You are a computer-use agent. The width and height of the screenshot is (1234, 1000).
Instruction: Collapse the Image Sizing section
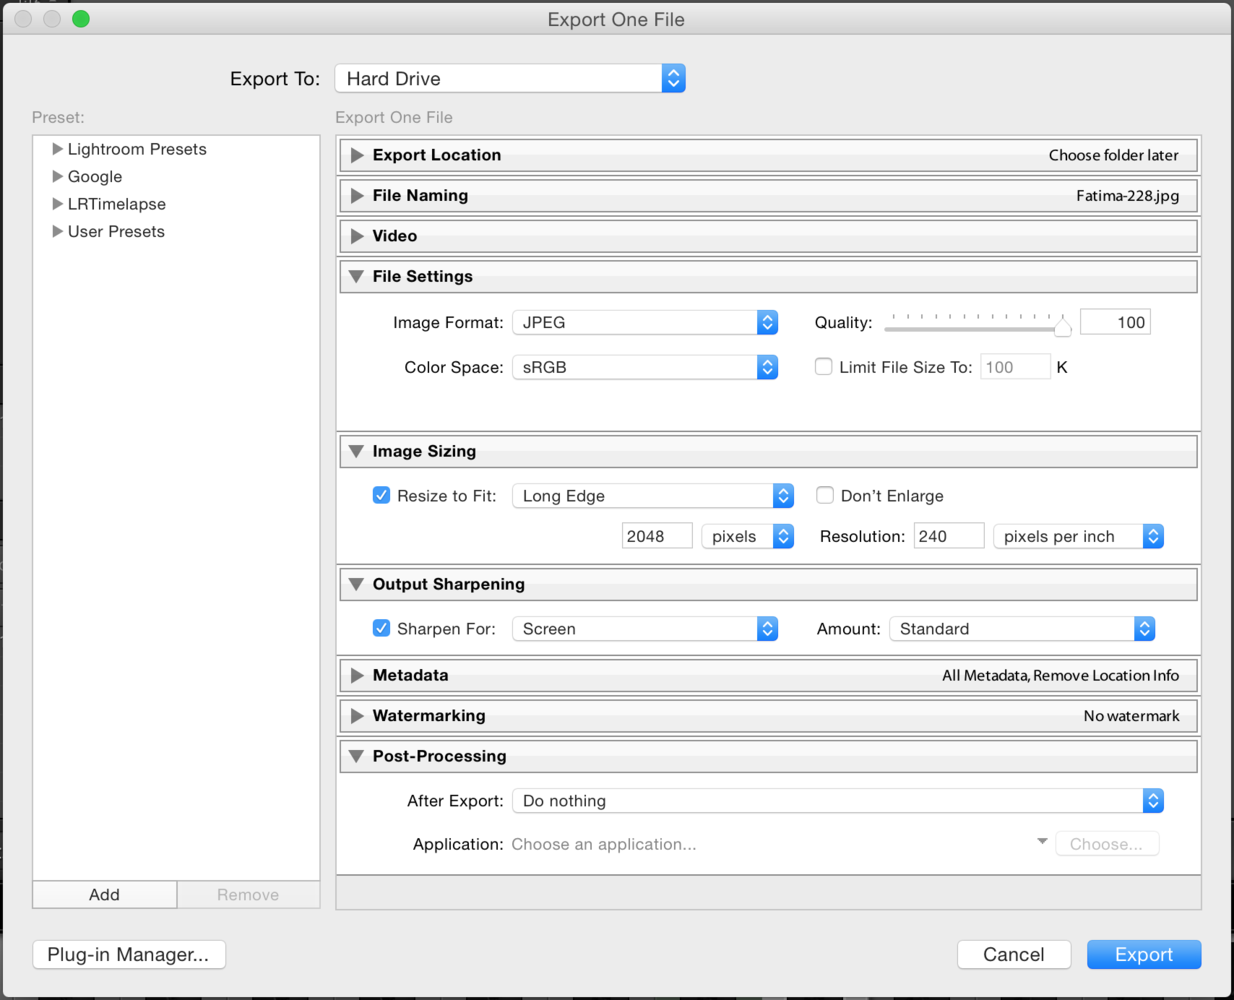(x=356, y=452)
